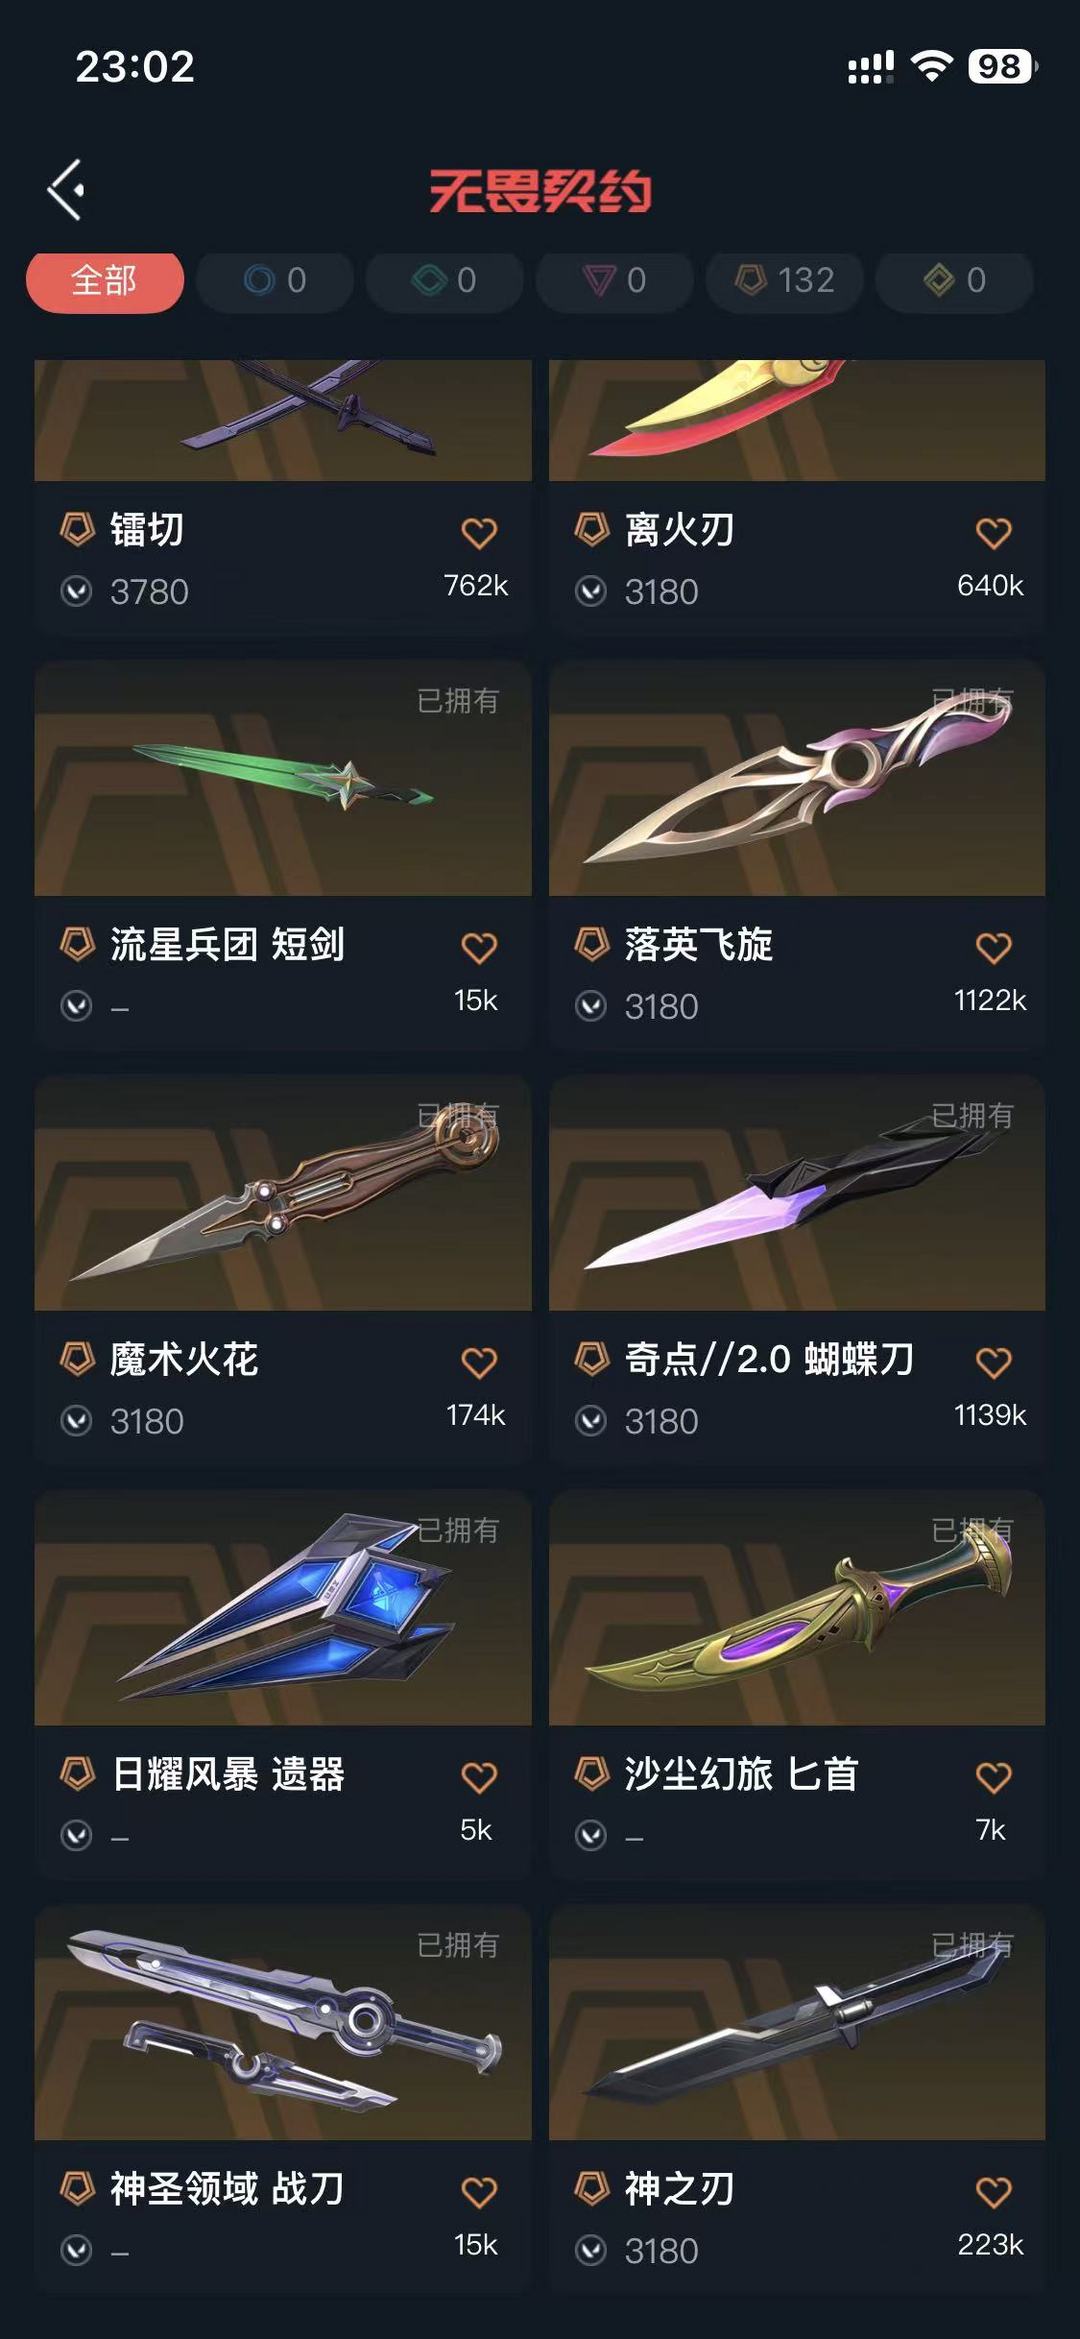Screen dimensions: 1080x2339
Task: Tap heart icon on 神之刃
Action: 993,2193
